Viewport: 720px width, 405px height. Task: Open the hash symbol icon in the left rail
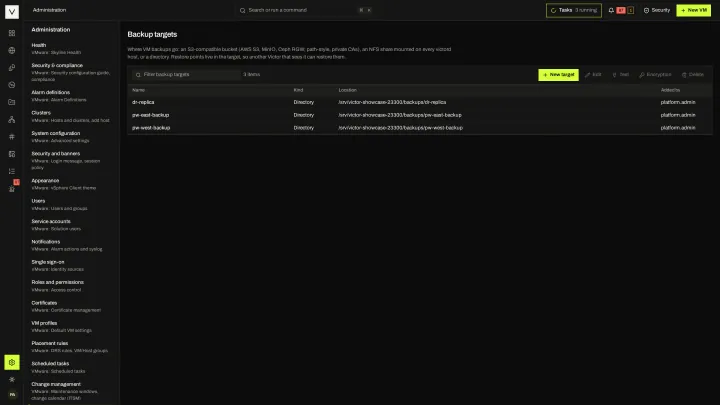[12, 137]
